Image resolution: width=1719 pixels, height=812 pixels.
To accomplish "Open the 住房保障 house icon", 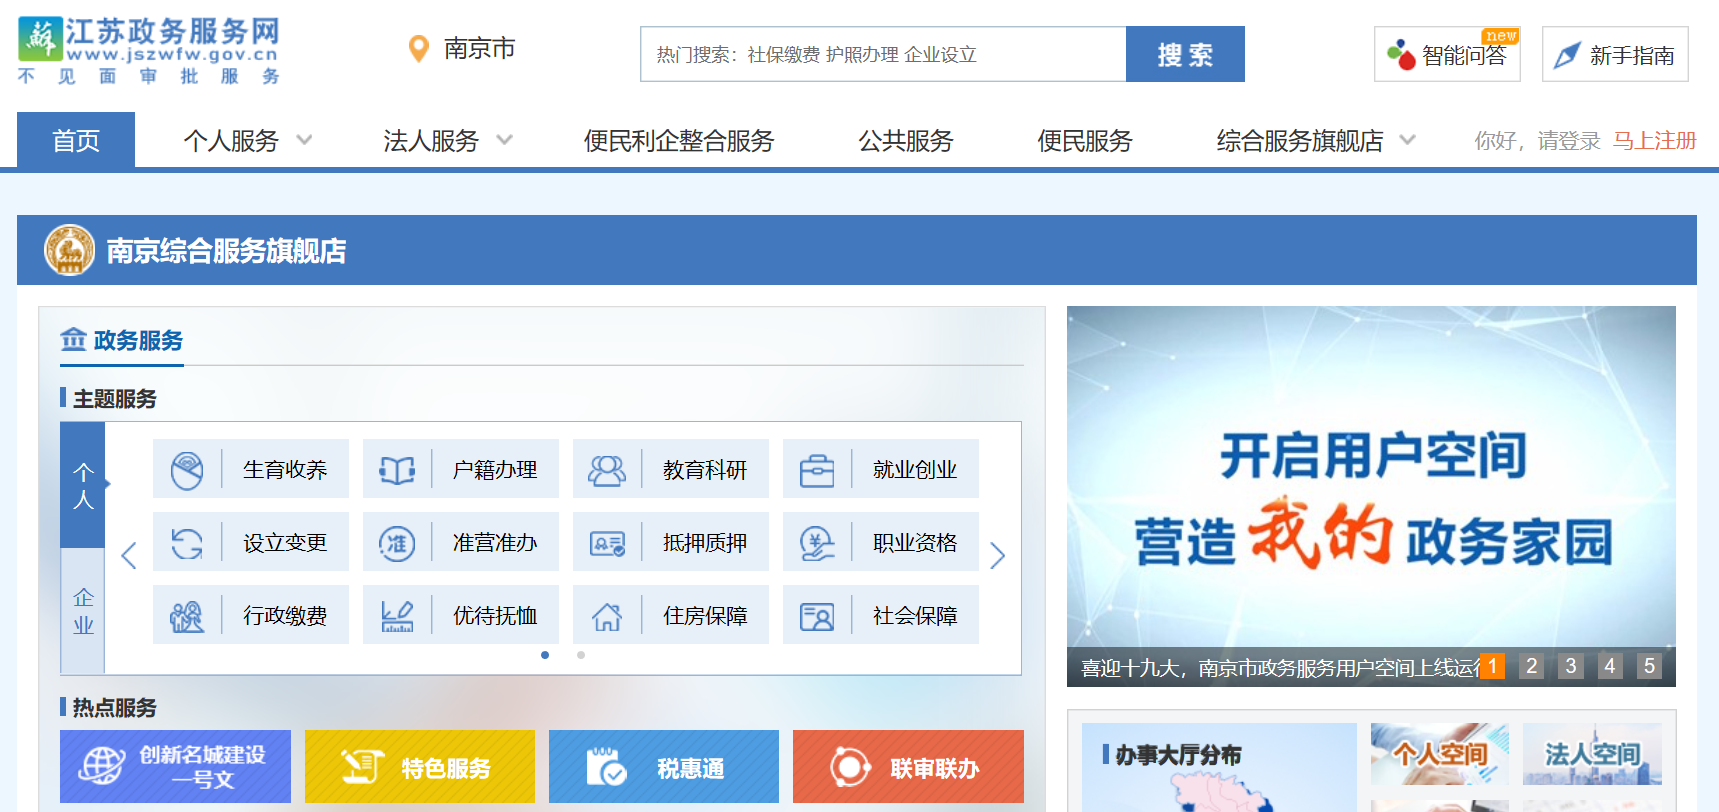I will tap(607, 616).
